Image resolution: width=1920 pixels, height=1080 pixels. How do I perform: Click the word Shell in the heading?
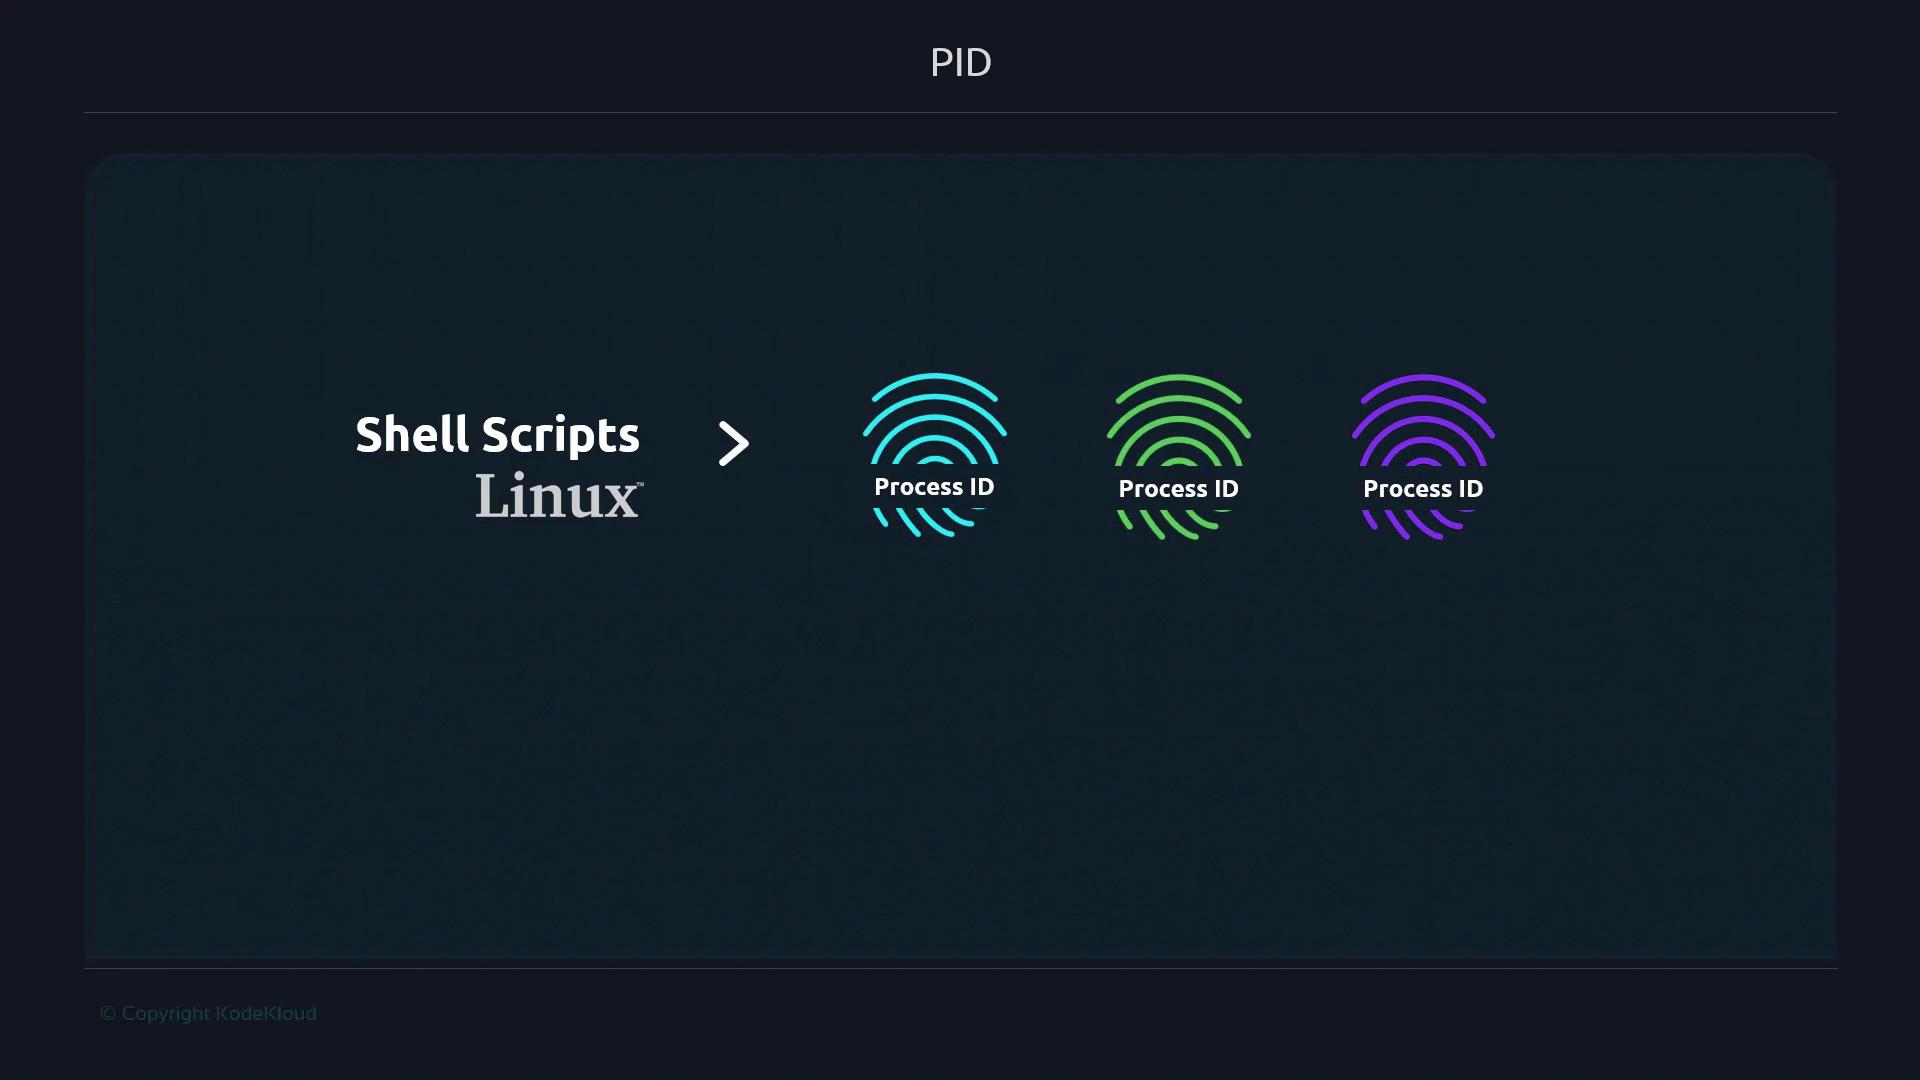[412, 435]
